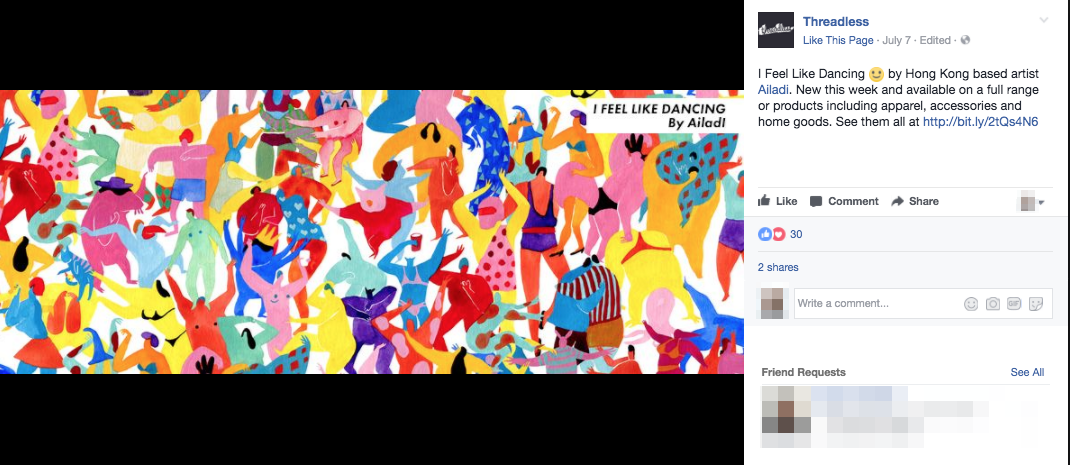Click the Write a comment field
Screen dimensions: 1070x465
[x=877, y=303]
